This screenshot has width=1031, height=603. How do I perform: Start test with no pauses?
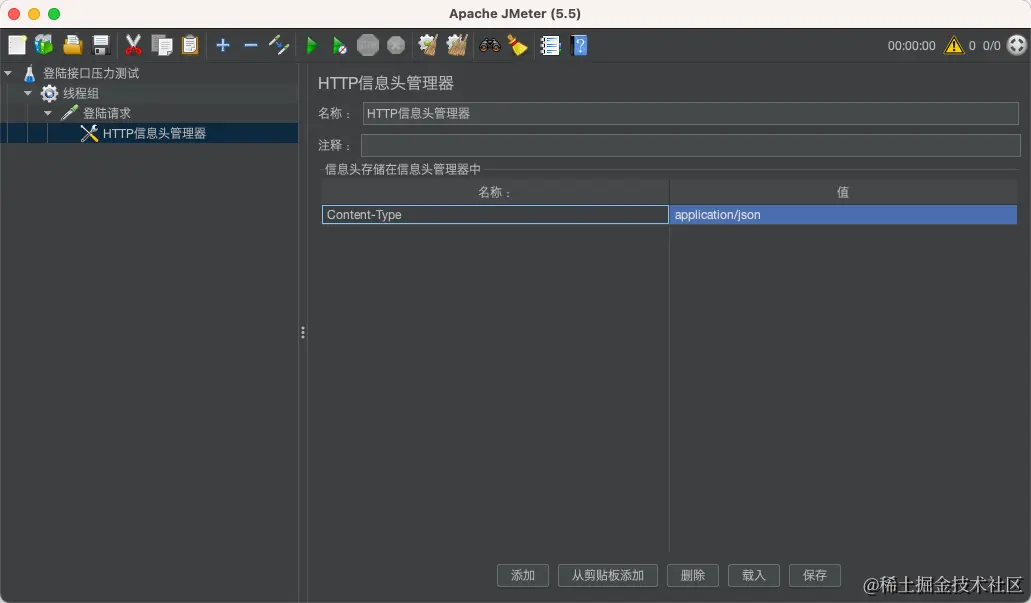[x=339, y=45]
